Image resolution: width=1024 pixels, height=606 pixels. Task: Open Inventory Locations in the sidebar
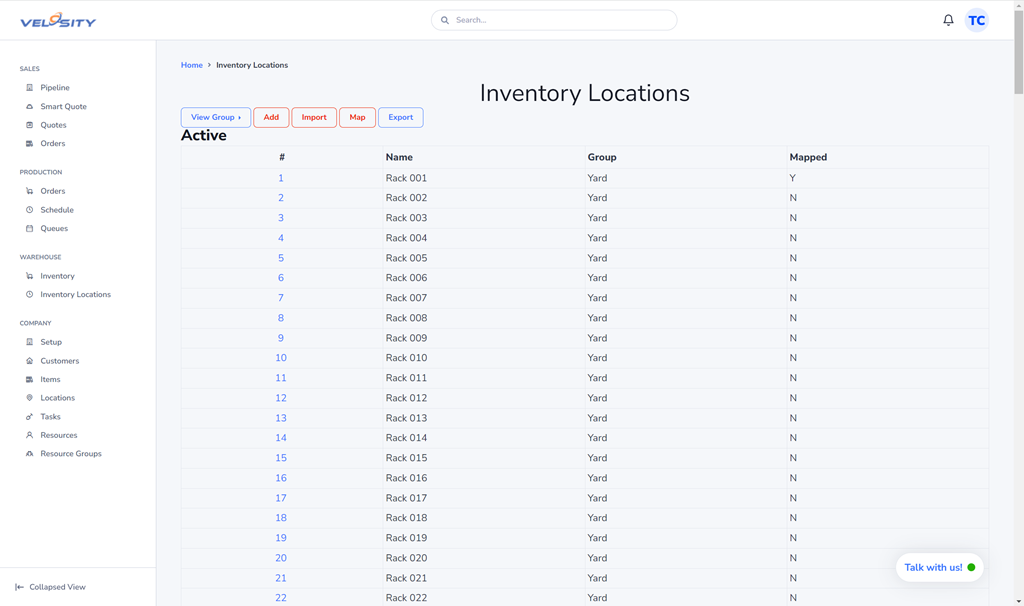click(x=75, y=295)
